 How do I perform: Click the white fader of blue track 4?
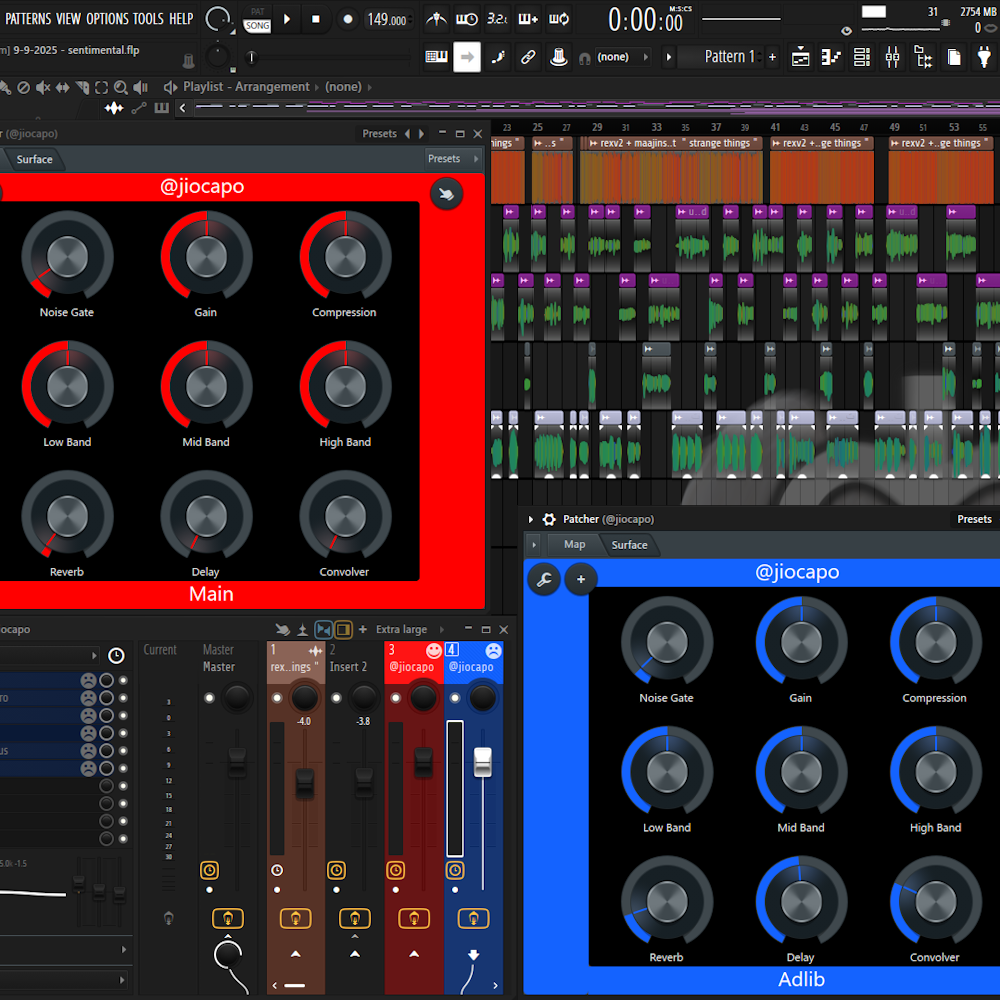point(483,762)
